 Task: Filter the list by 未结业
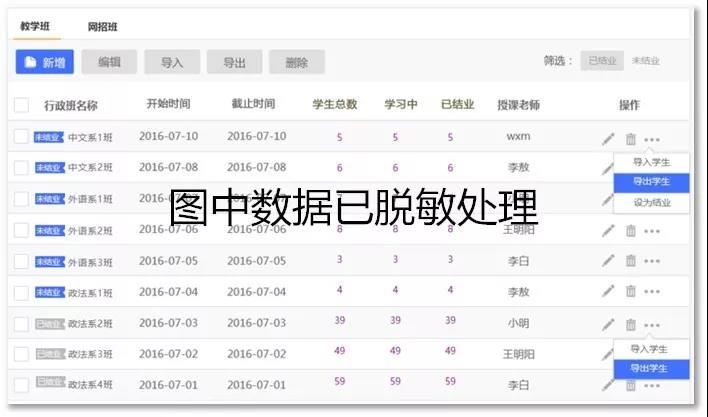coord(646,62)
